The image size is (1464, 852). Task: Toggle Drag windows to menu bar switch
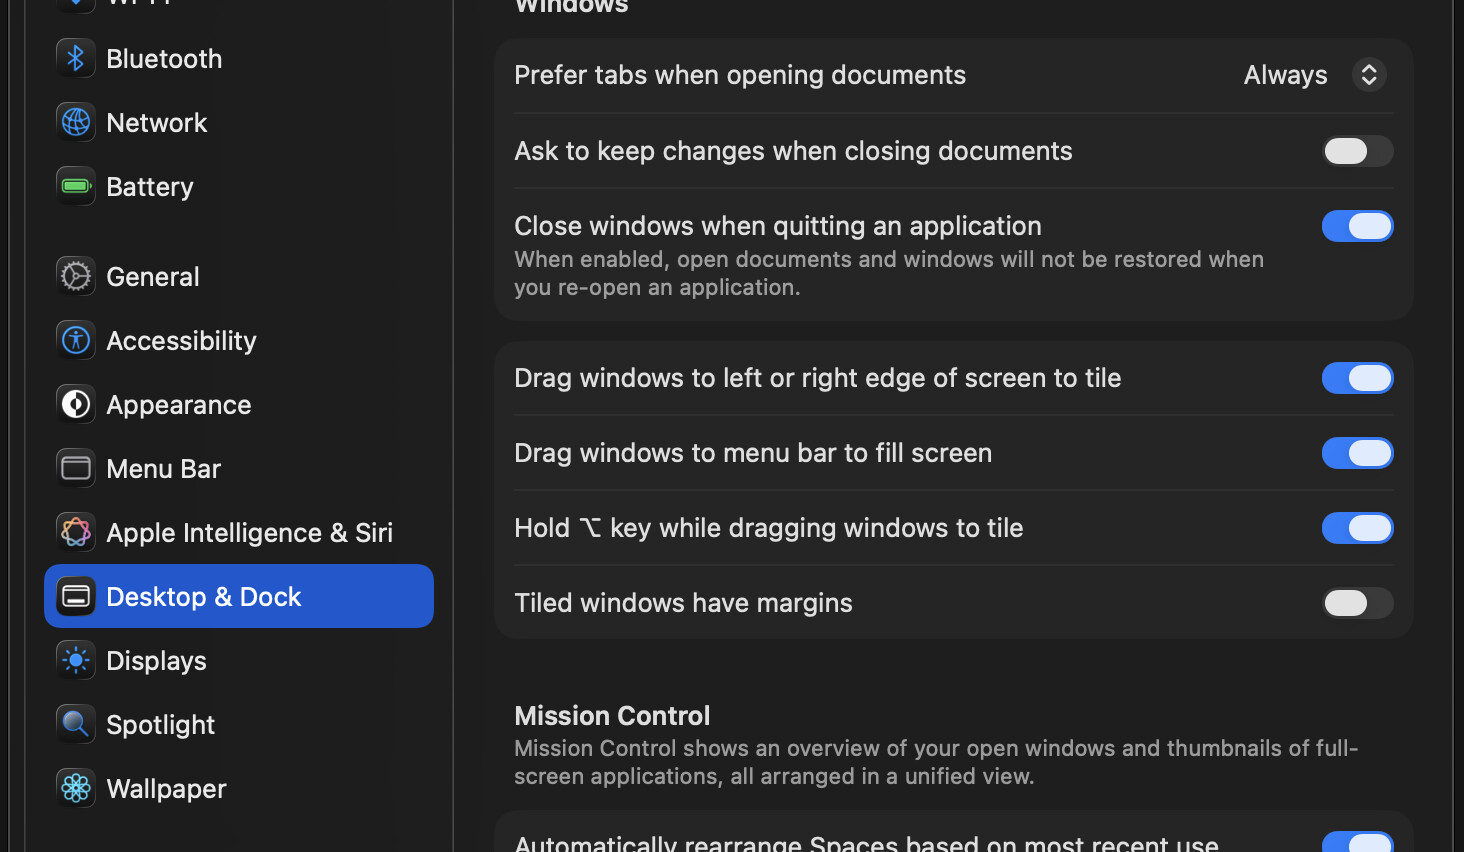1357,453
